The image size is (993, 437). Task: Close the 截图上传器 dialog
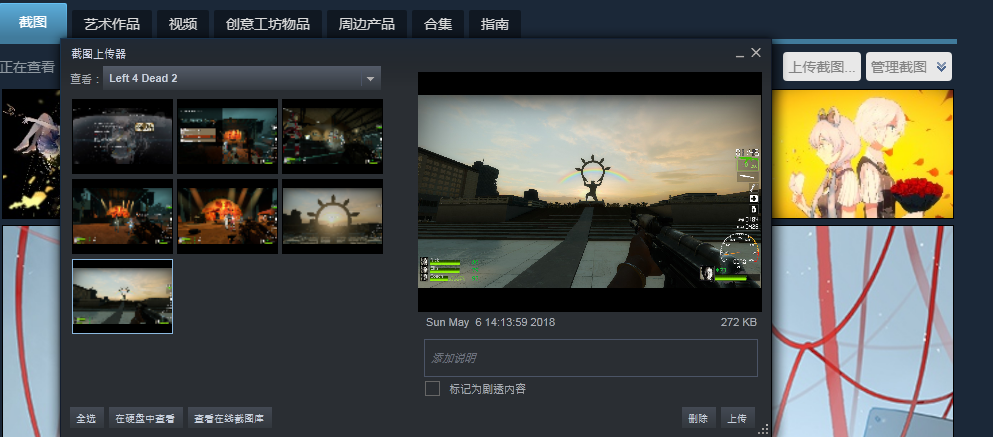[756, 53]
